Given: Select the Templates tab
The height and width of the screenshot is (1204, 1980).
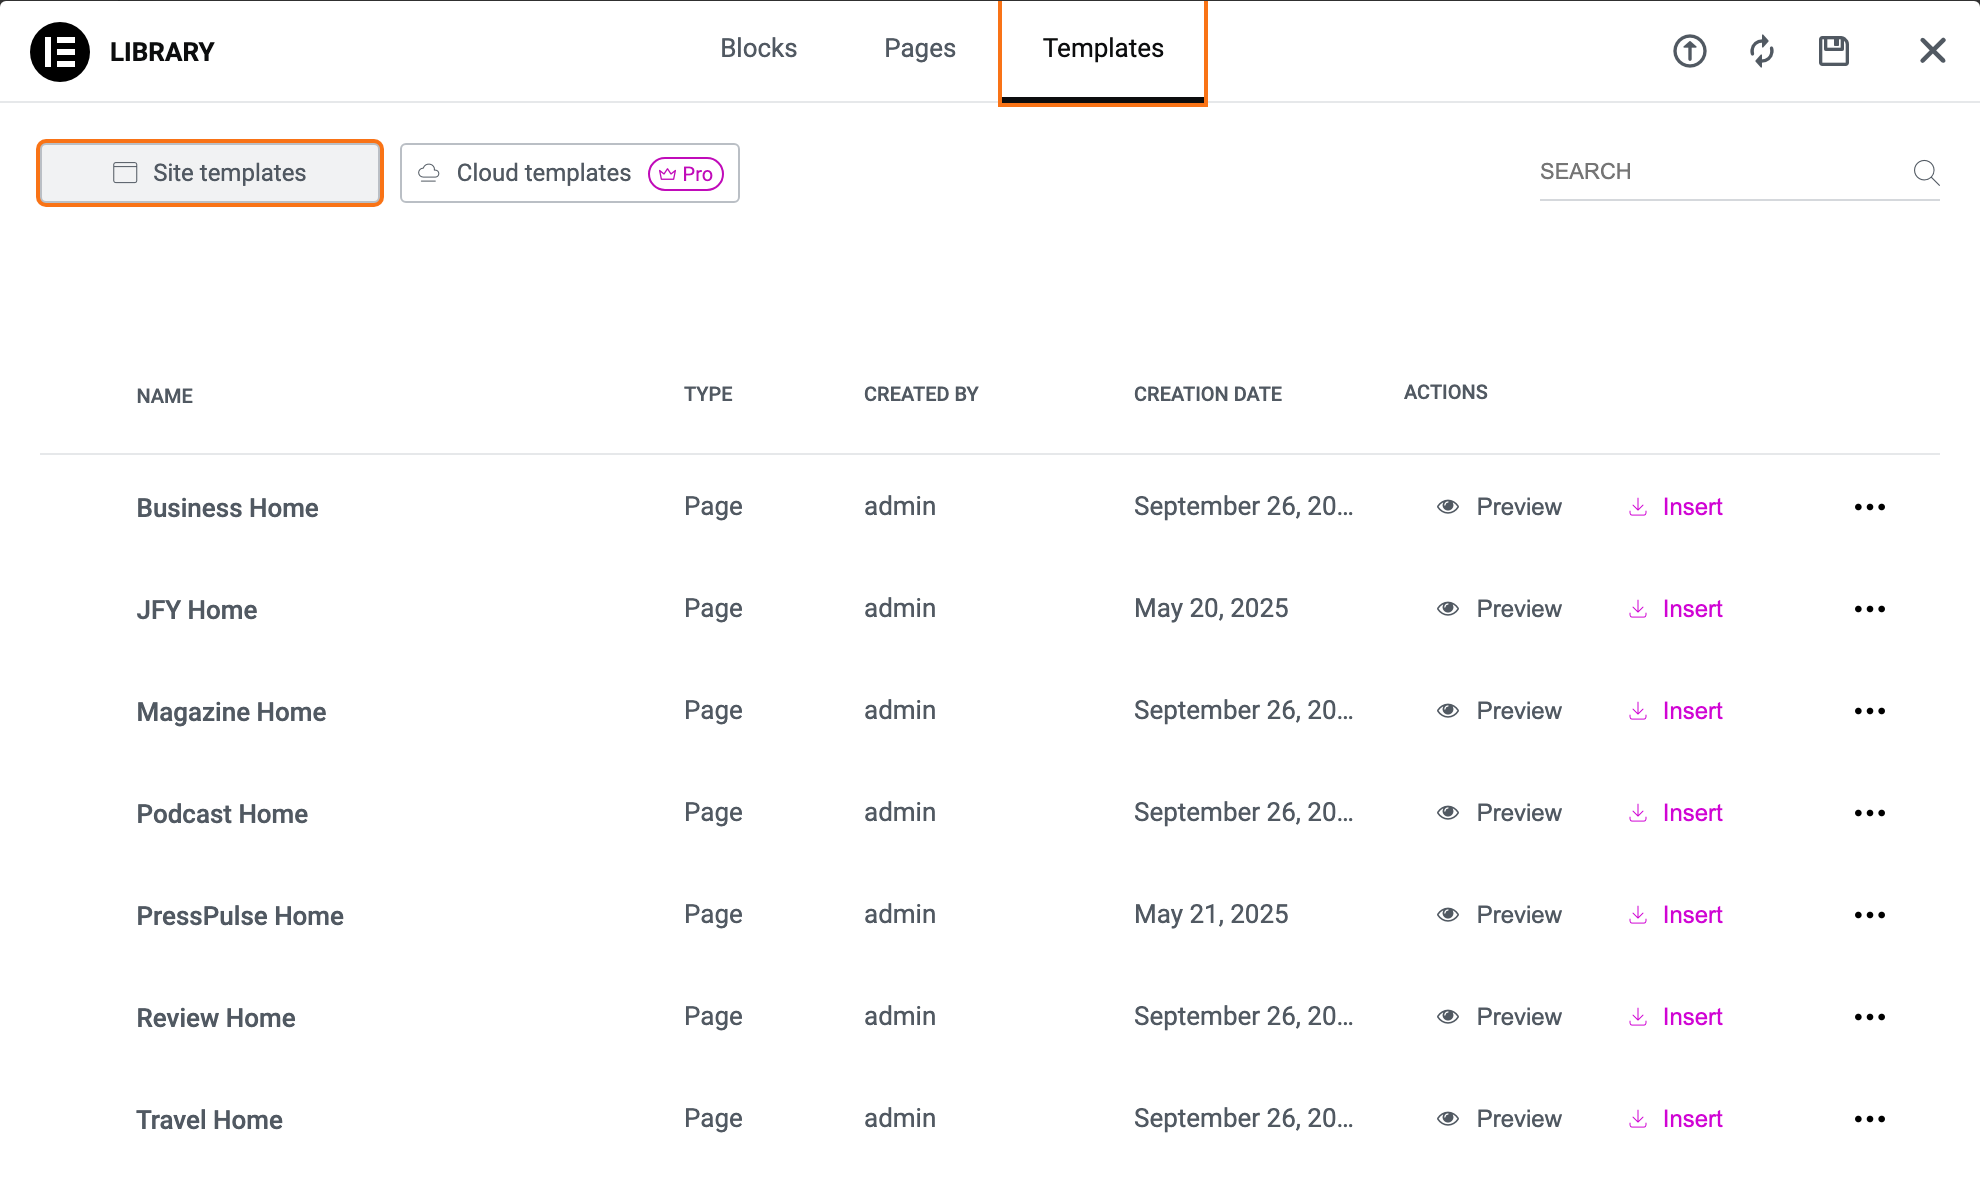Looking at the screenshot, I should (1103, 50).
